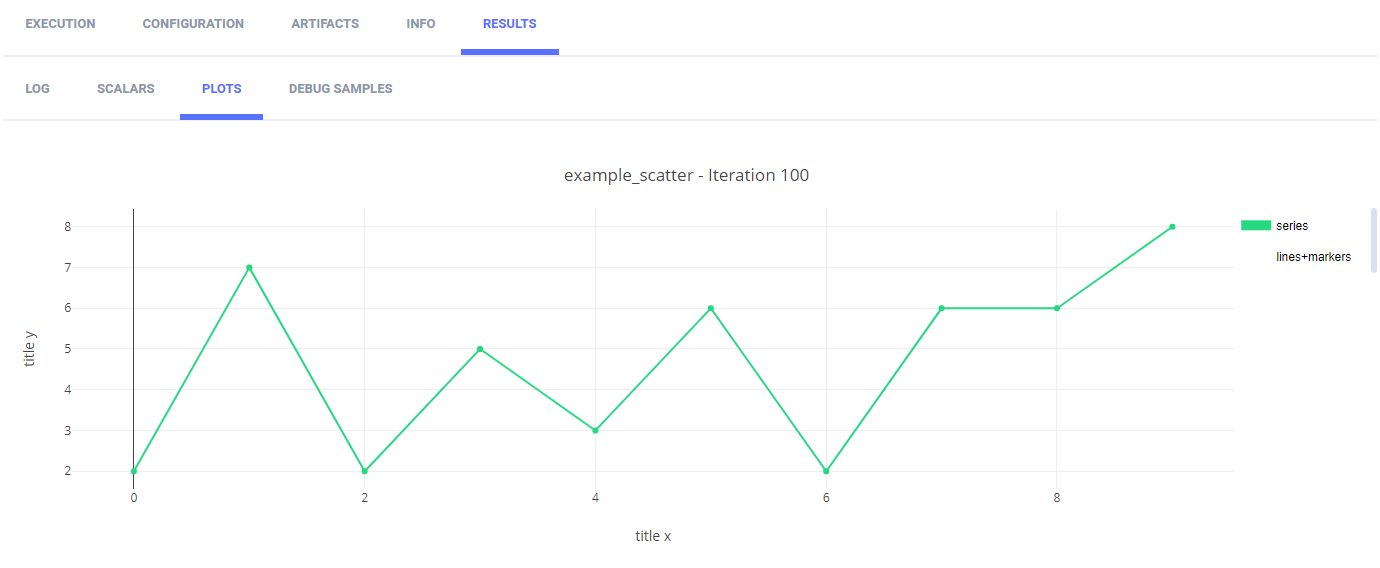The image size is (1380, 568).
Task: Open the DEBUG SAMPLES sub-tab
Action: click(x=340, y=89)
